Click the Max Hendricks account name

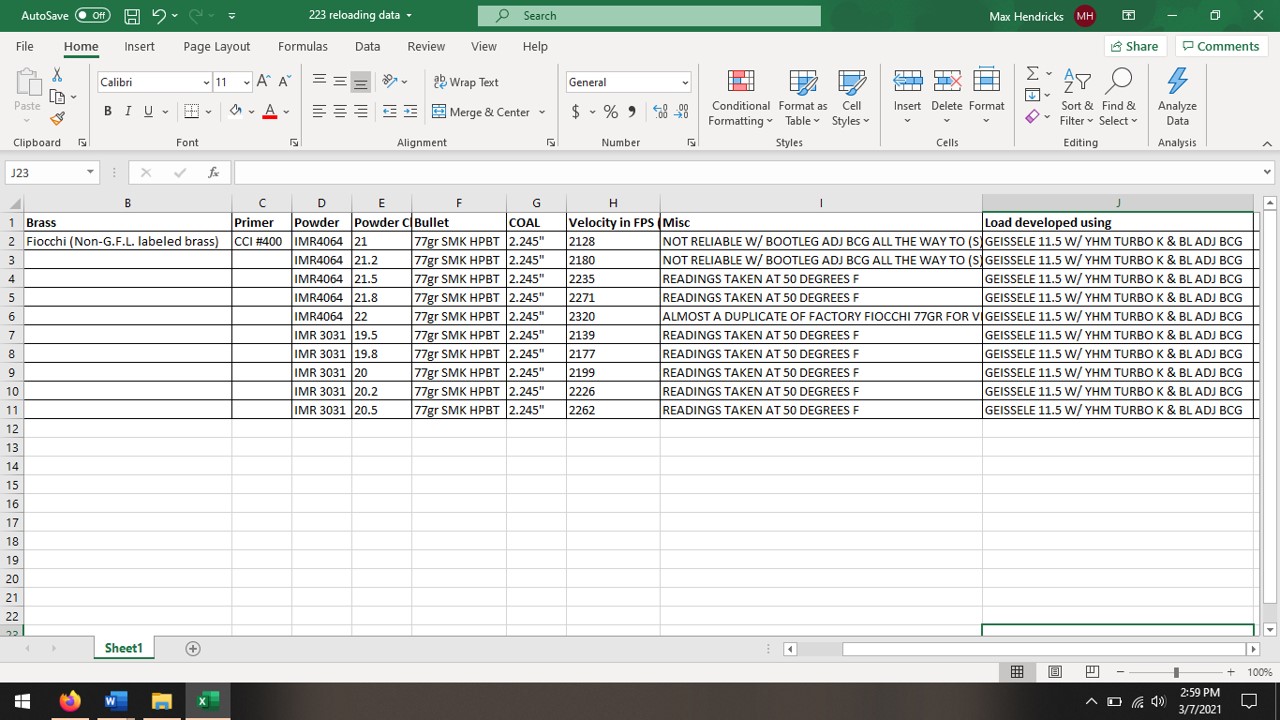(x=1026, y=16)
